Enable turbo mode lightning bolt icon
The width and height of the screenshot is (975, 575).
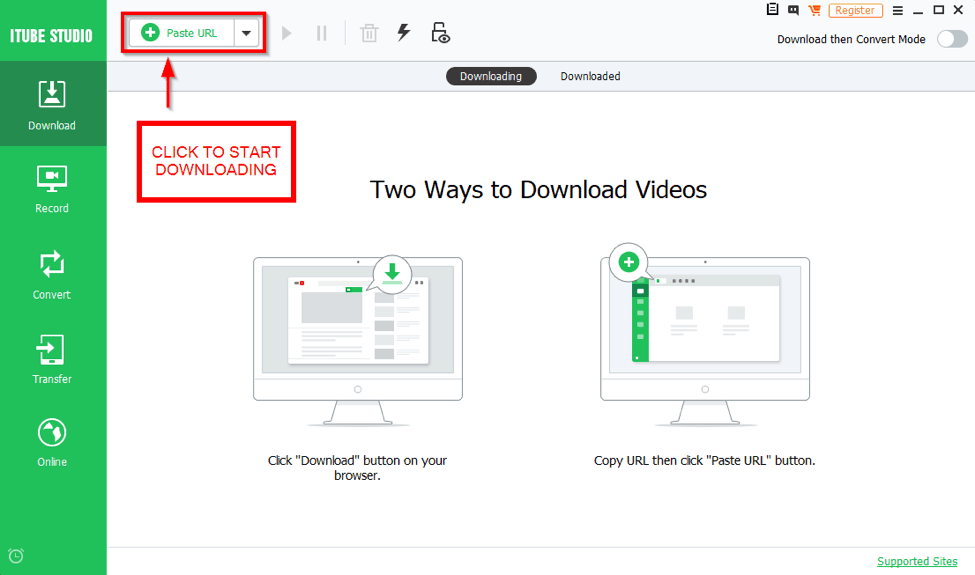404,33
